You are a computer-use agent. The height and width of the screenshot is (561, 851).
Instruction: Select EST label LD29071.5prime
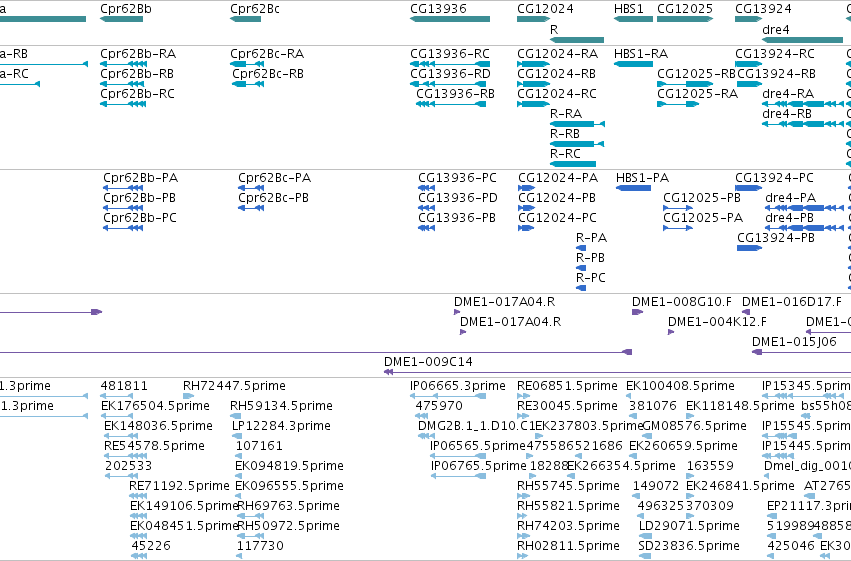coord(689,526)
